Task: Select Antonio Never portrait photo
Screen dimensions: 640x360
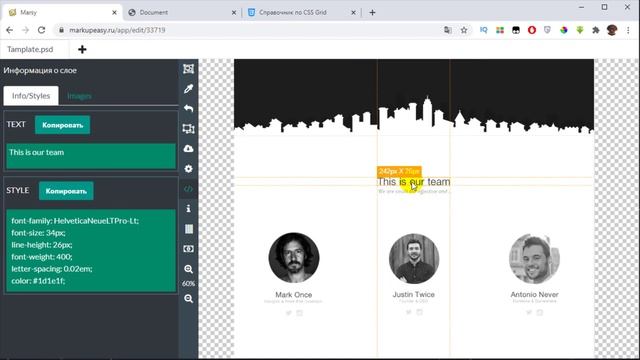Action: [534, 259]
